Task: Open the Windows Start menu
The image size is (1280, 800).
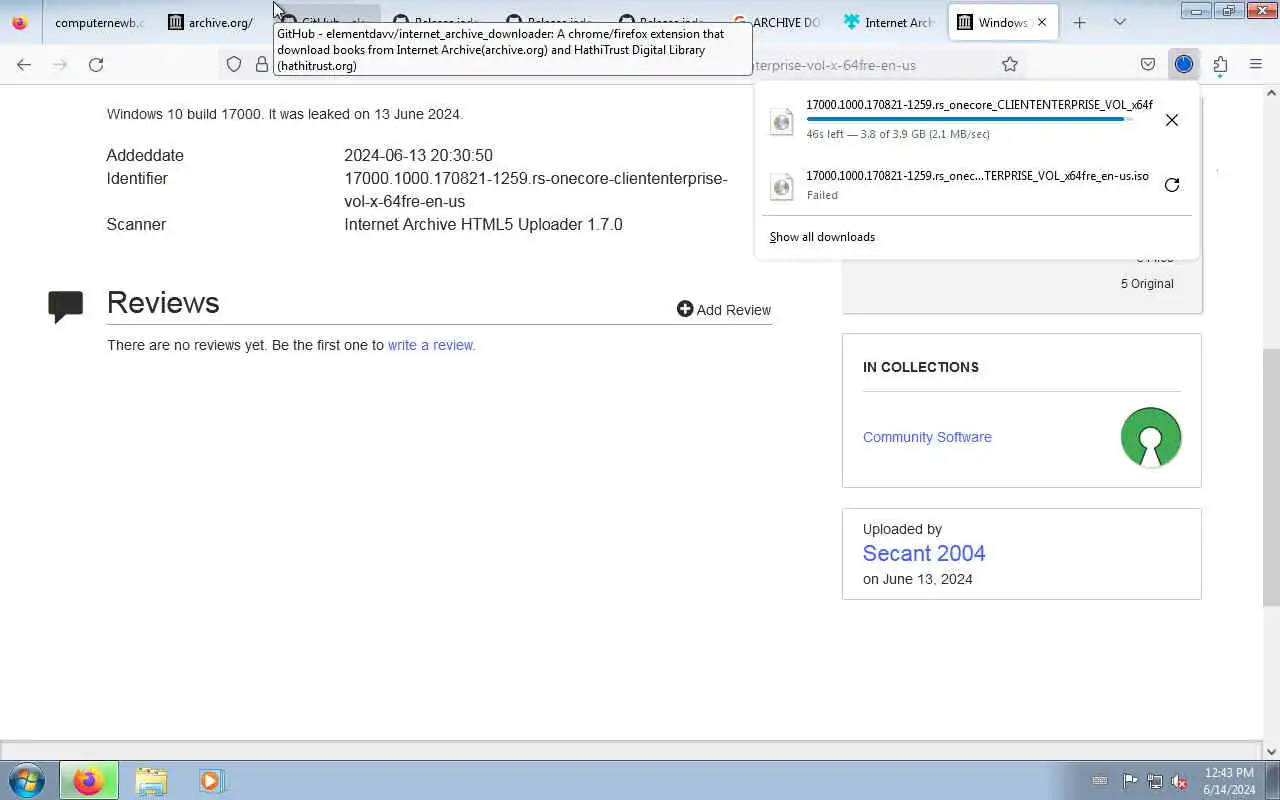Action: point(27,780)
